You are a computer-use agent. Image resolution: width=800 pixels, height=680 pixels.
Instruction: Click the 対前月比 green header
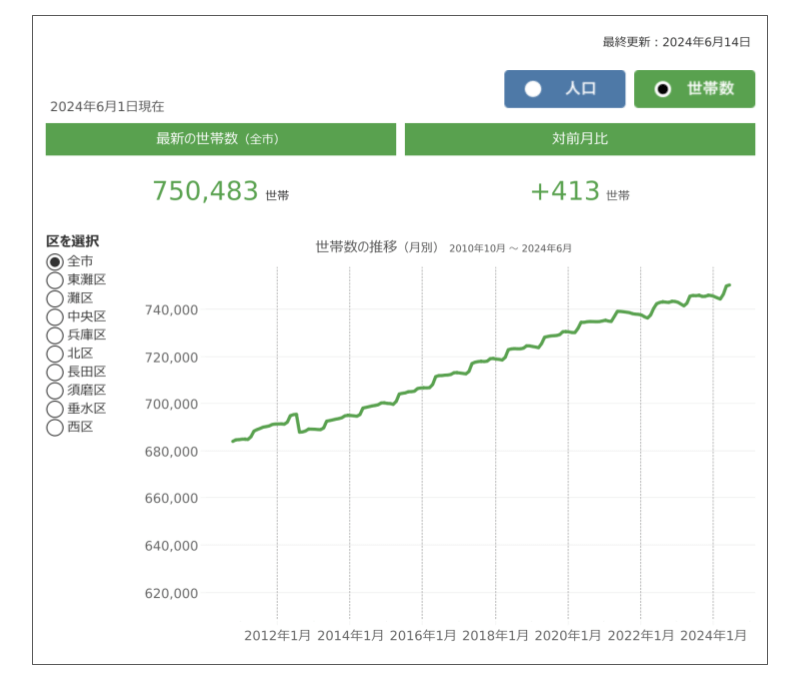coord(579,139)
